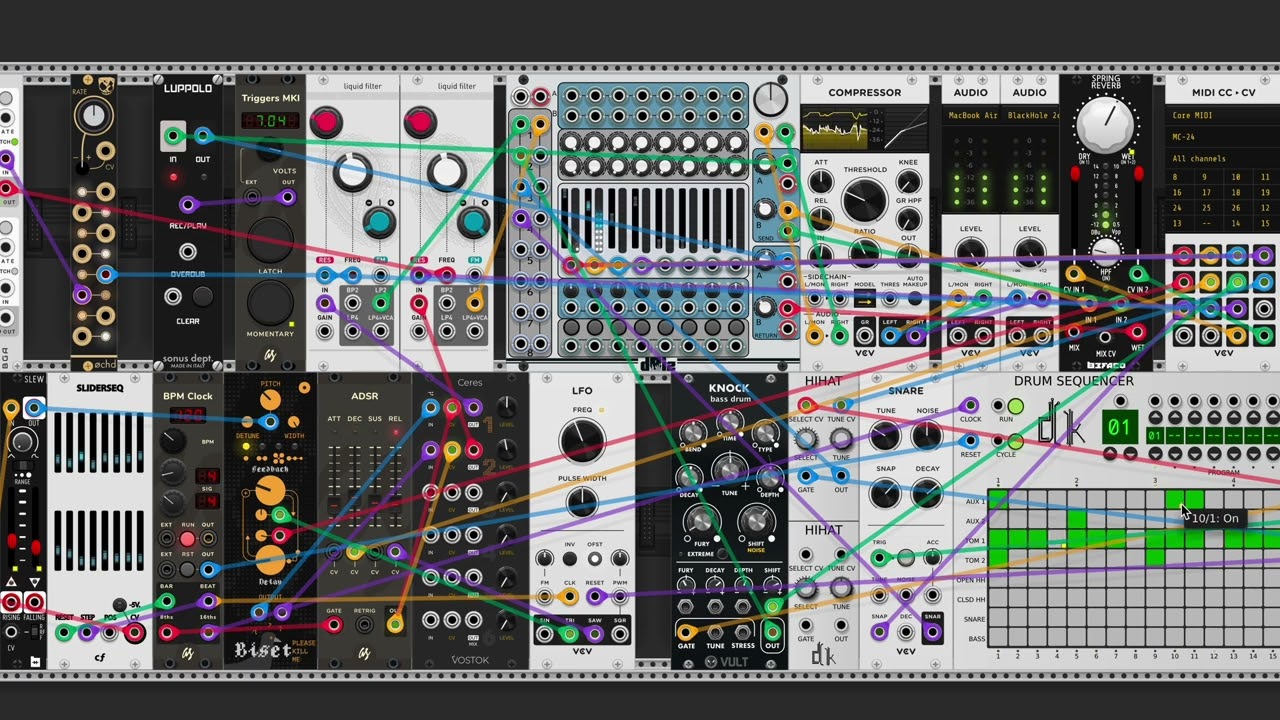1280x720 pixels.
Task: Click the ADSR OUT jack
Action: pyautogui.click(x=395, y=626)
